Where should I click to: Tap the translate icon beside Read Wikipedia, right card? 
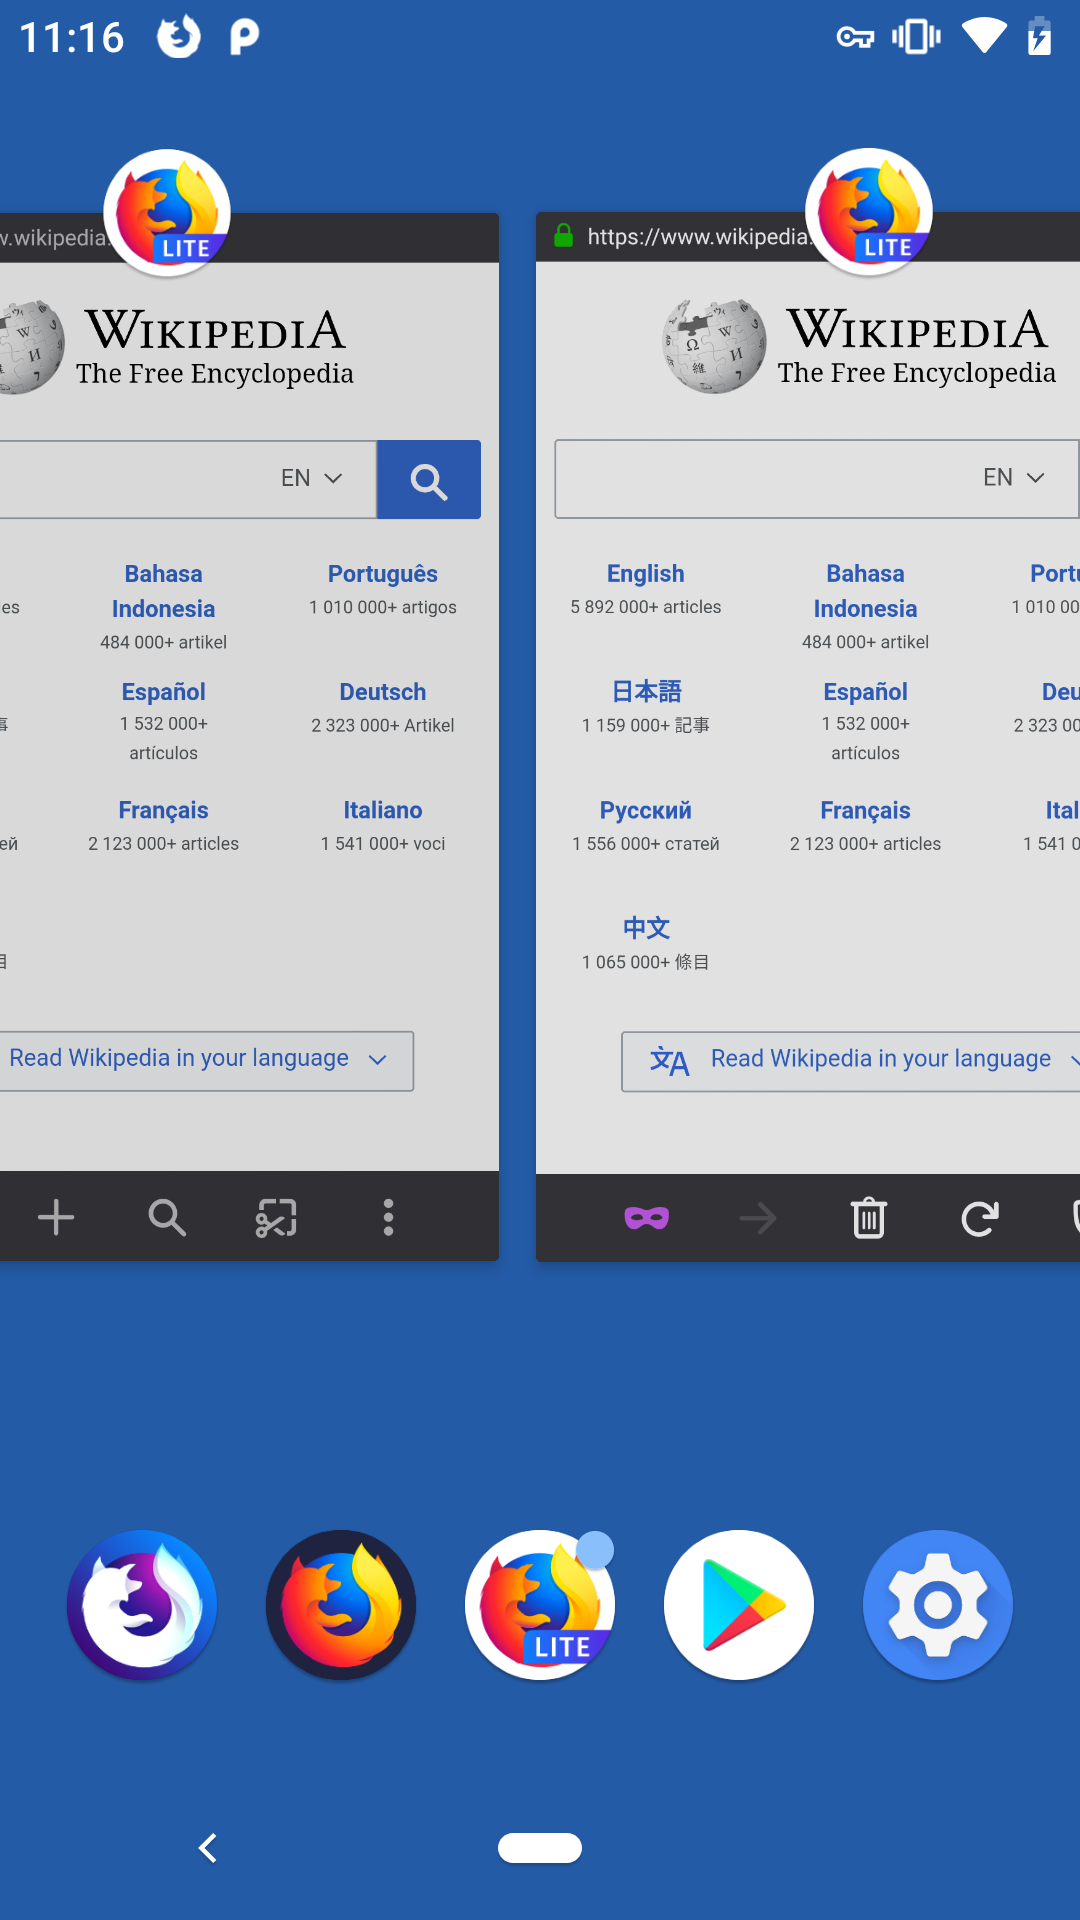pos(669,1061)
